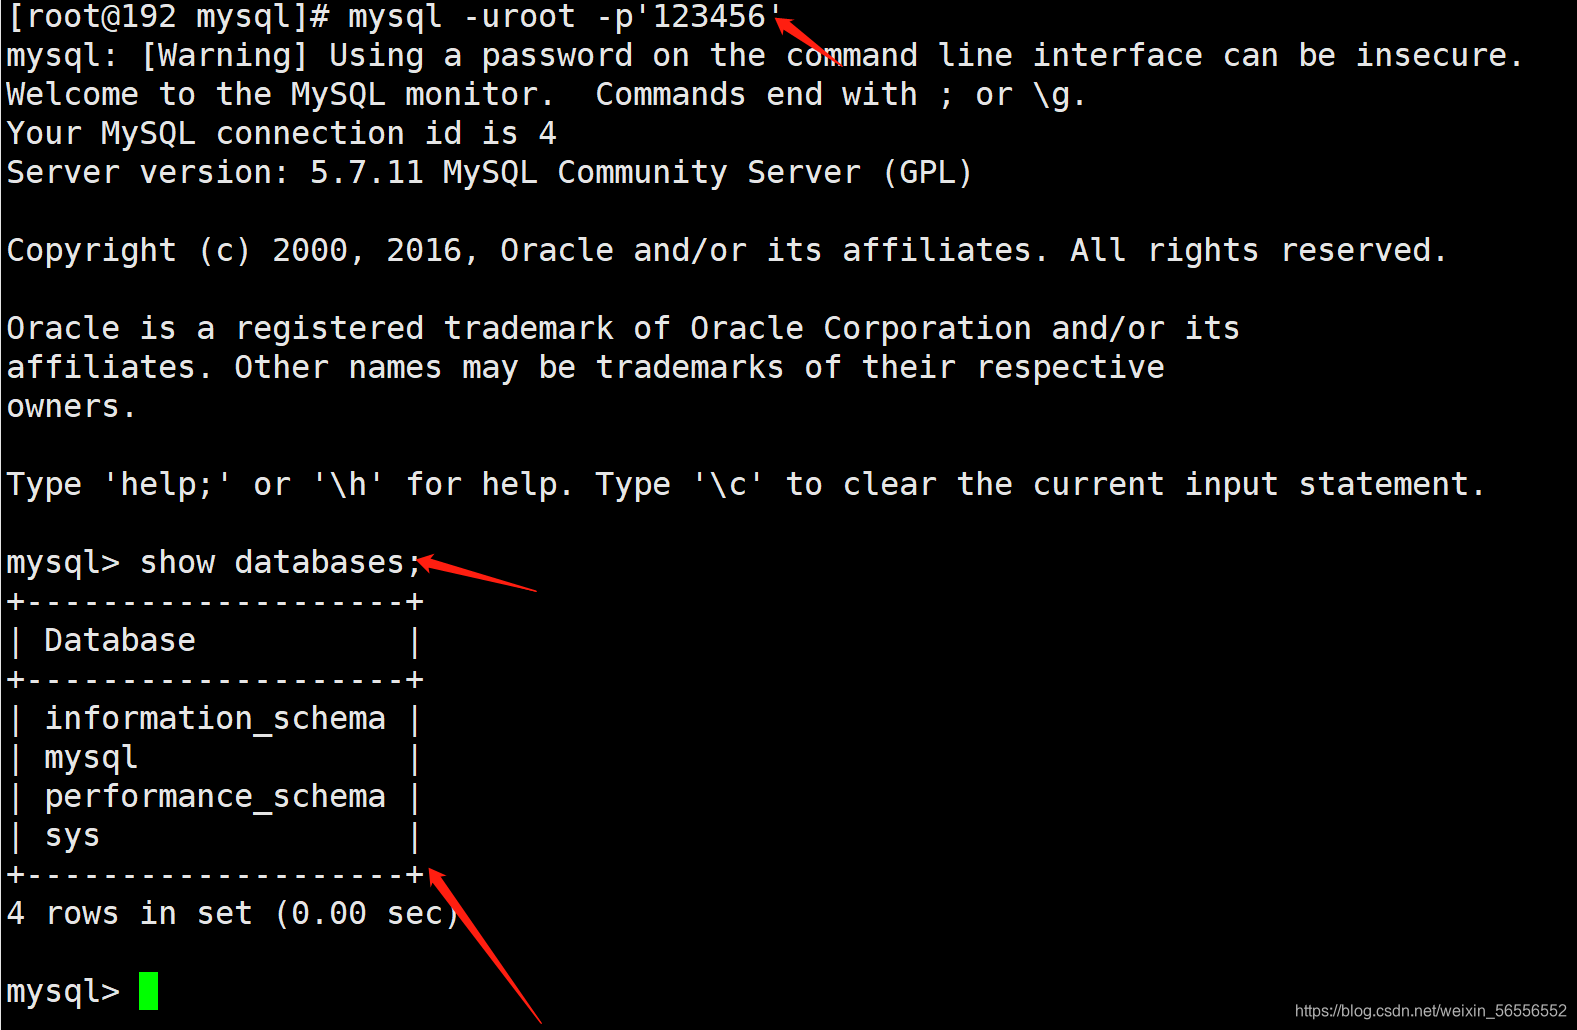The width and height of the screenshot is (1577, 1030).
Task: Click 'All rights reserved.' text
Action: coord(1258,250)
